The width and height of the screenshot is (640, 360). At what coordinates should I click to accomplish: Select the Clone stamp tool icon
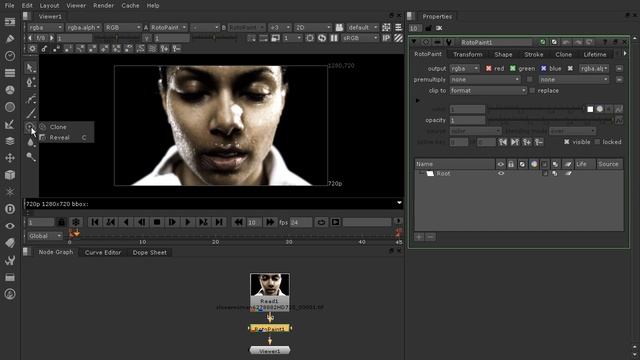[x=30, y=127]
